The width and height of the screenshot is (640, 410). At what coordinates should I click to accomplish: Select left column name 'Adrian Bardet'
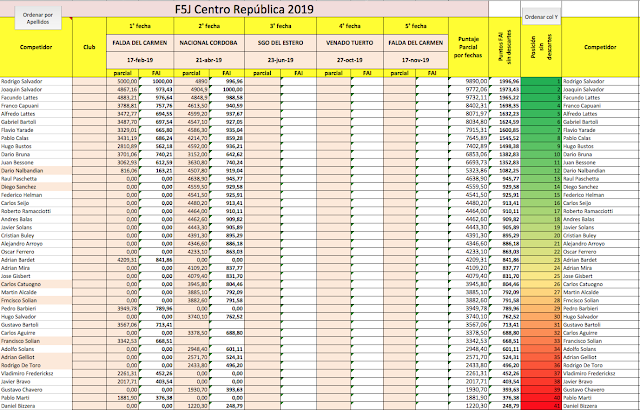(18, 260)
